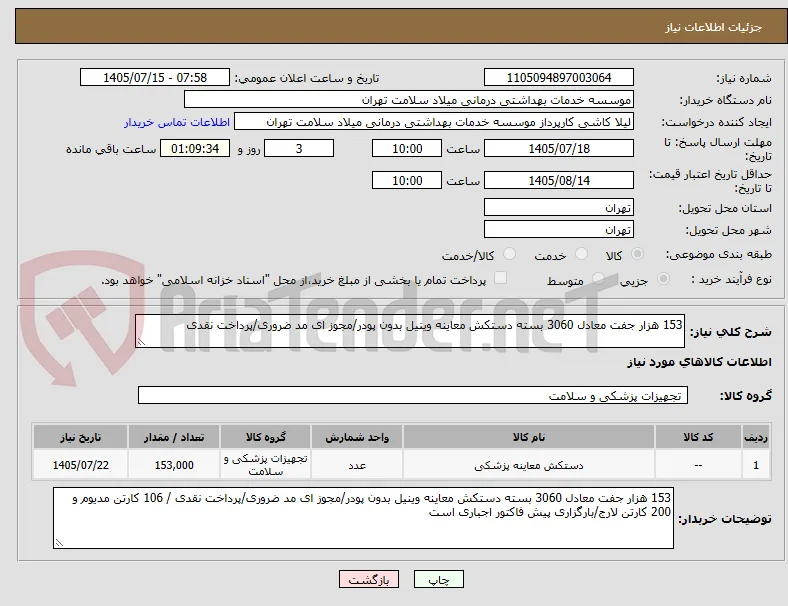Click the response deadline time field 10:00
788x606 pixels.
pos(407,149)
